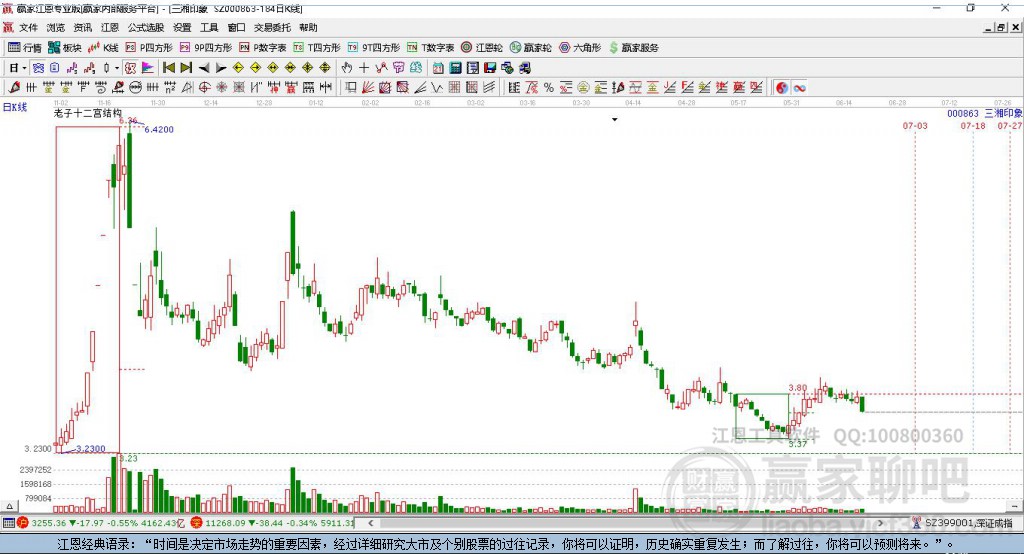The height and width of the screenshot is (554, 1024).
Task: Click the status bar grid icon
Action: tap(8, 523)
